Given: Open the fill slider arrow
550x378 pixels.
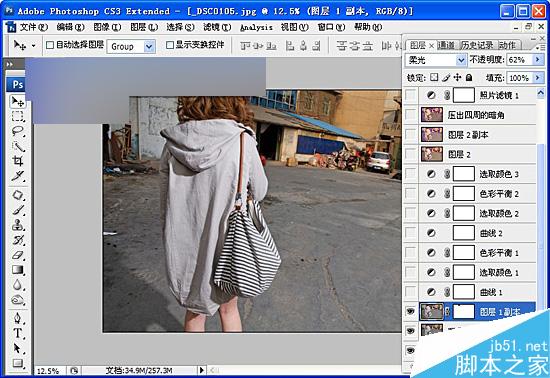Looking at the screenshot, I should point(537,77).
